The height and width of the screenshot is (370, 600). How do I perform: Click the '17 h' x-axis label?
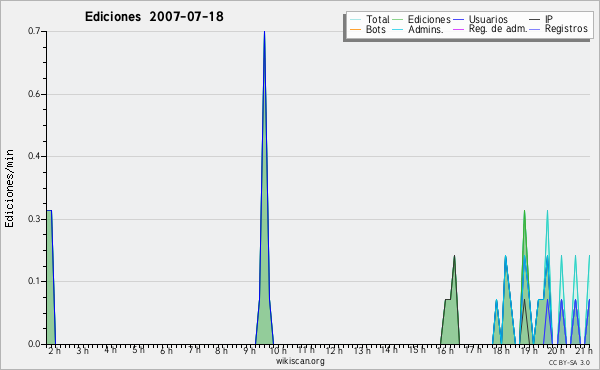coord(473,350)
